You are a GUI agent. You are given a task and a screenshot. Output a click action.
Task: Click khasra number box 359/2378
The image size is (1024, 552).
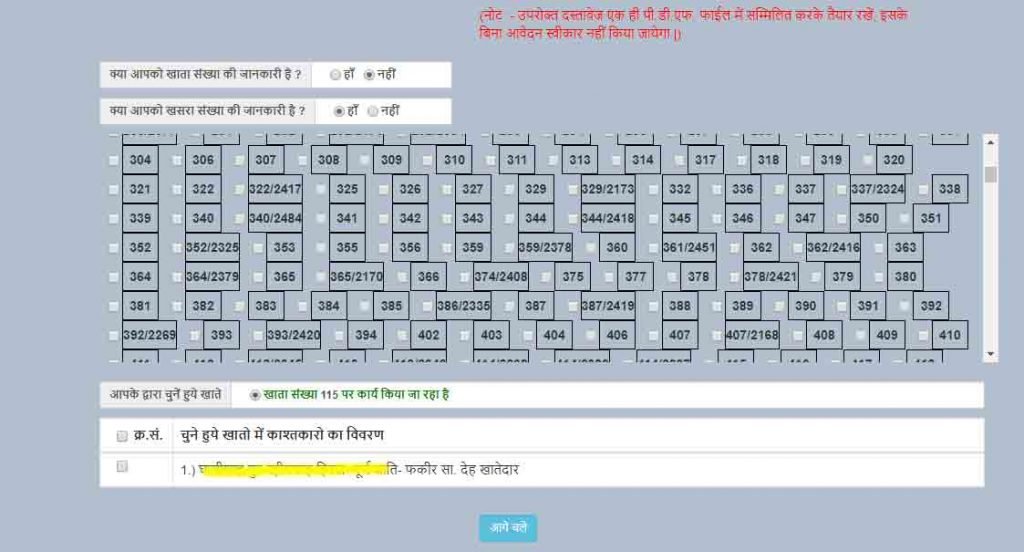[545, 248]
